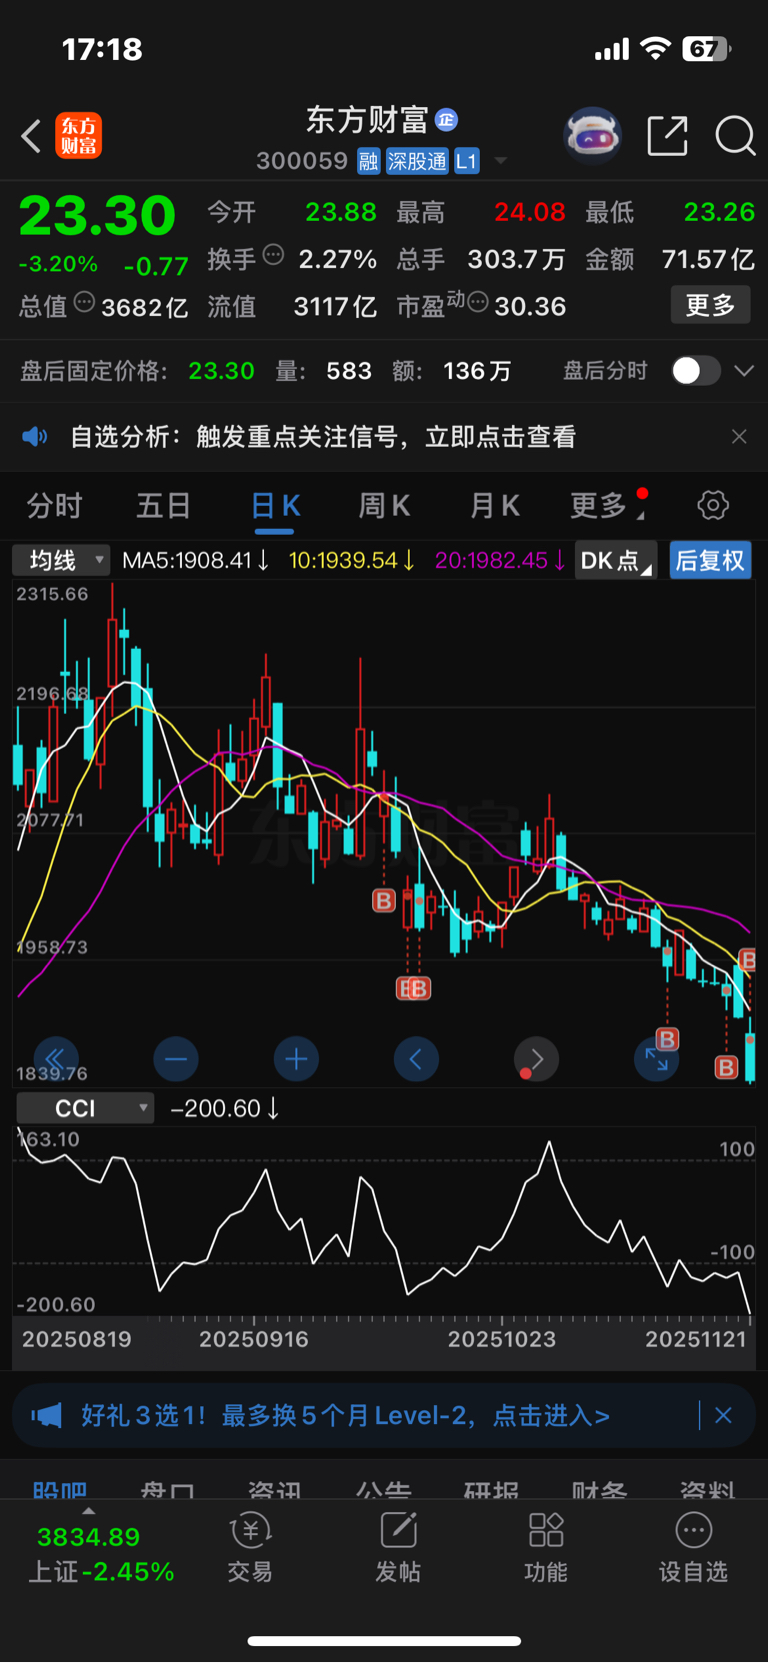
Task: Tap the 20:1982.45 moving average value
Action: point(501,560)
